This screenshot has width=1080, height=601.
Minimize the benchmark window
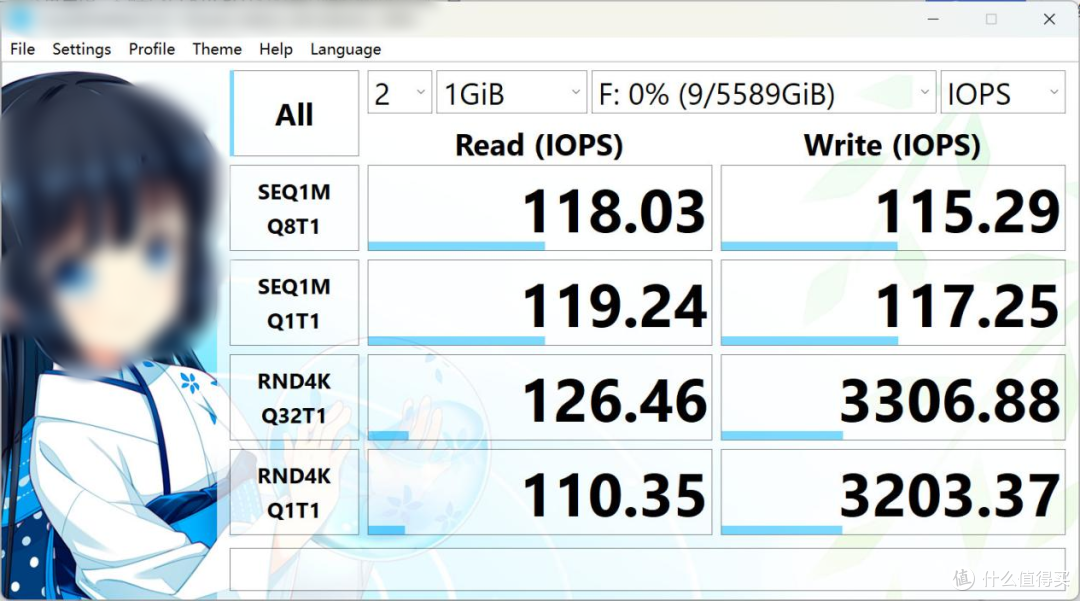click(933, 19)
